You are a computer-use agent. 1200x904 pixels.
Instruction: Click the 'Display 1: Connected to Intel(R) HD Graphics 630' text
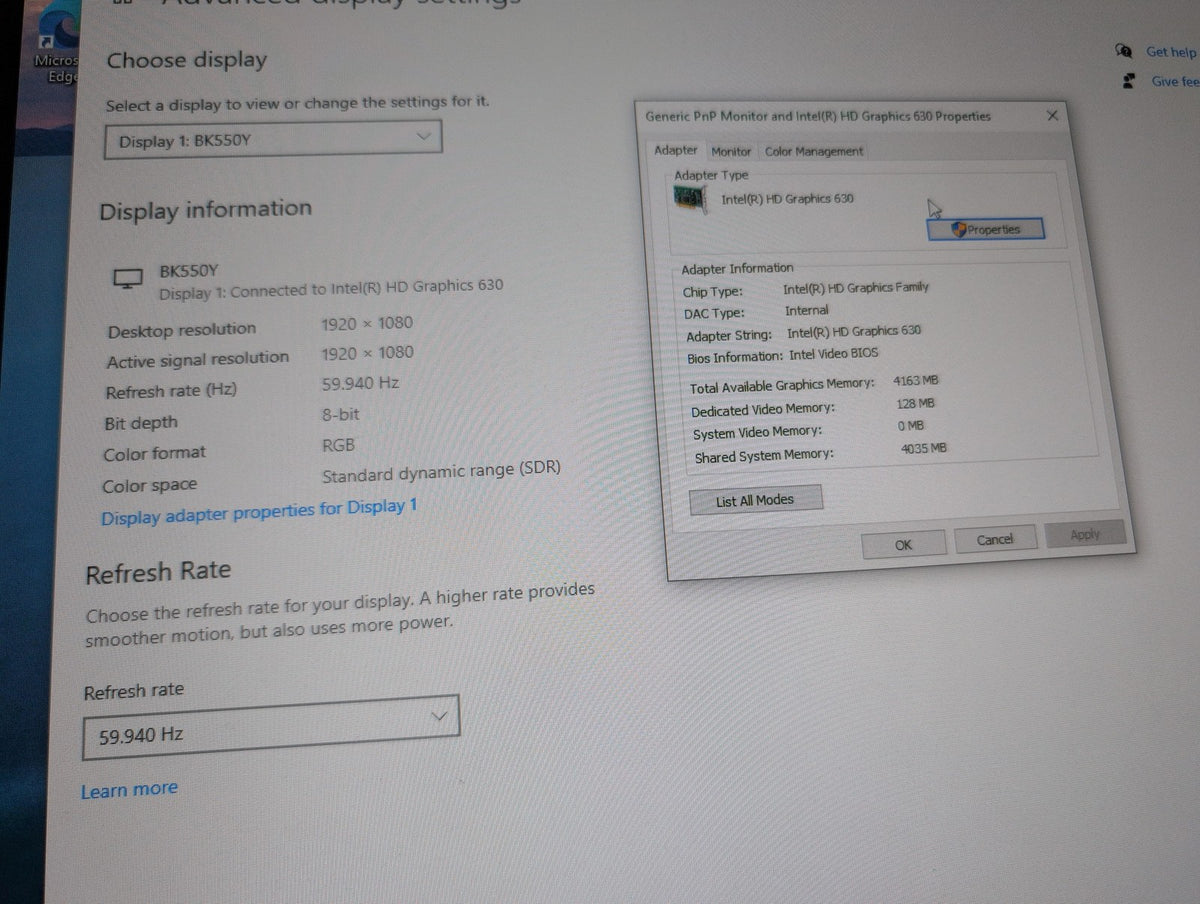tap(331, 290)
